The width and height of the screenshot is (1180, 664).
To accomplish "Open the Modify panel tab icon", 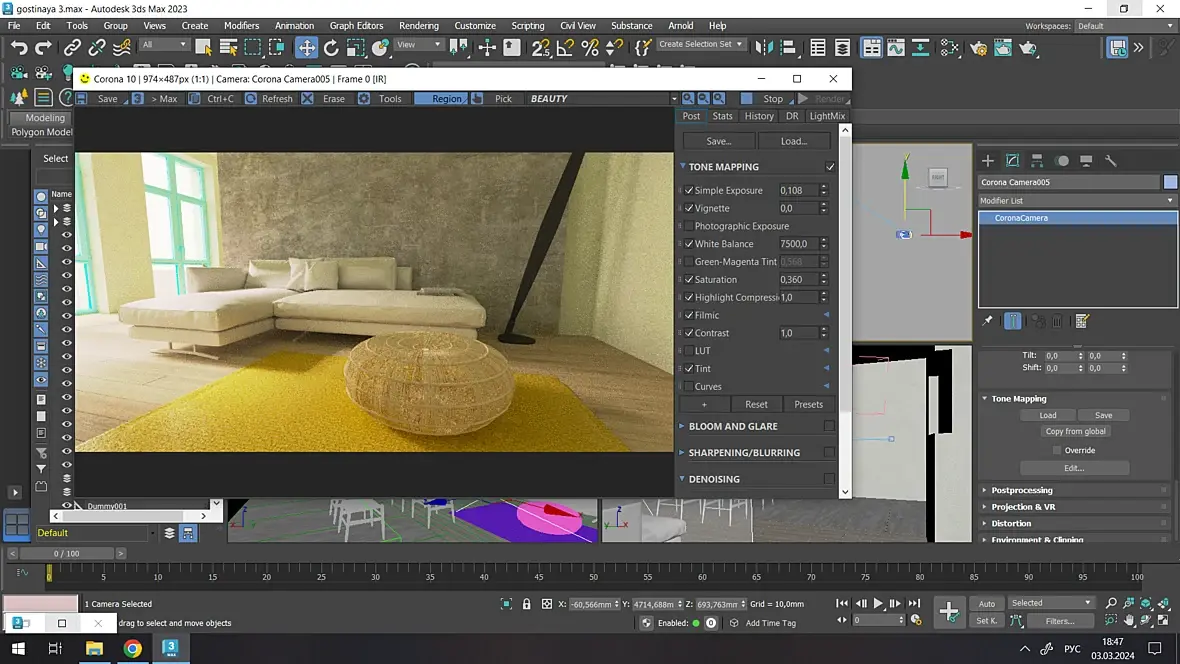I will [x=1012, y=160].
